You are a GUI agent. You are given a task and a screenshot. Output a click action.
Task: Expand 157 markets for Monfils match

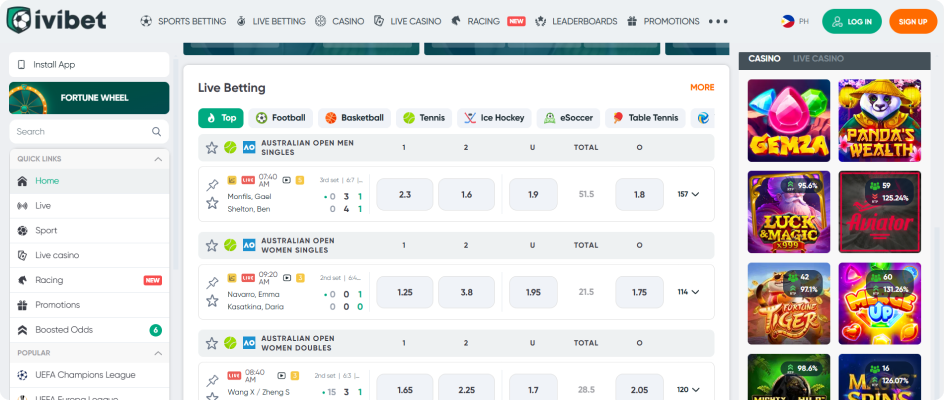688,195
